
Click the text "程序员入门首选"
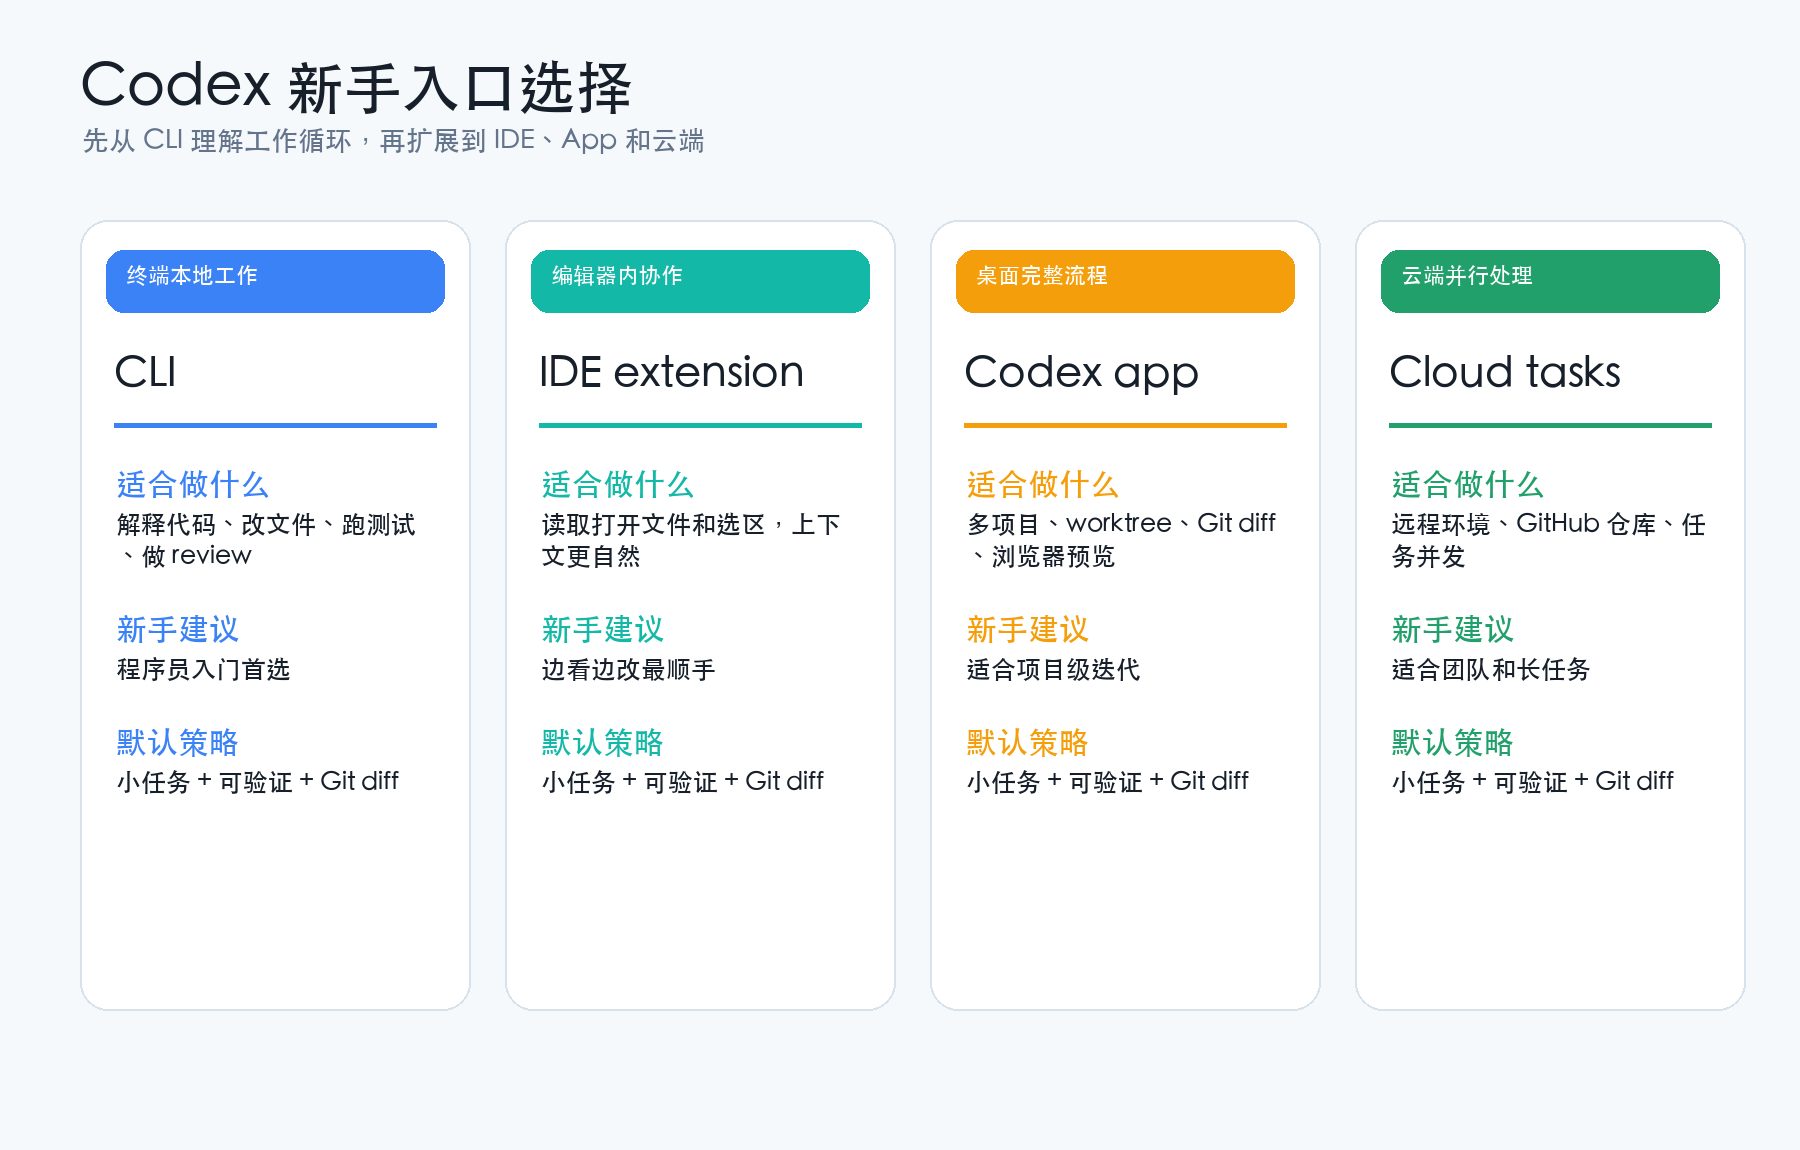(x=203, y=670)
